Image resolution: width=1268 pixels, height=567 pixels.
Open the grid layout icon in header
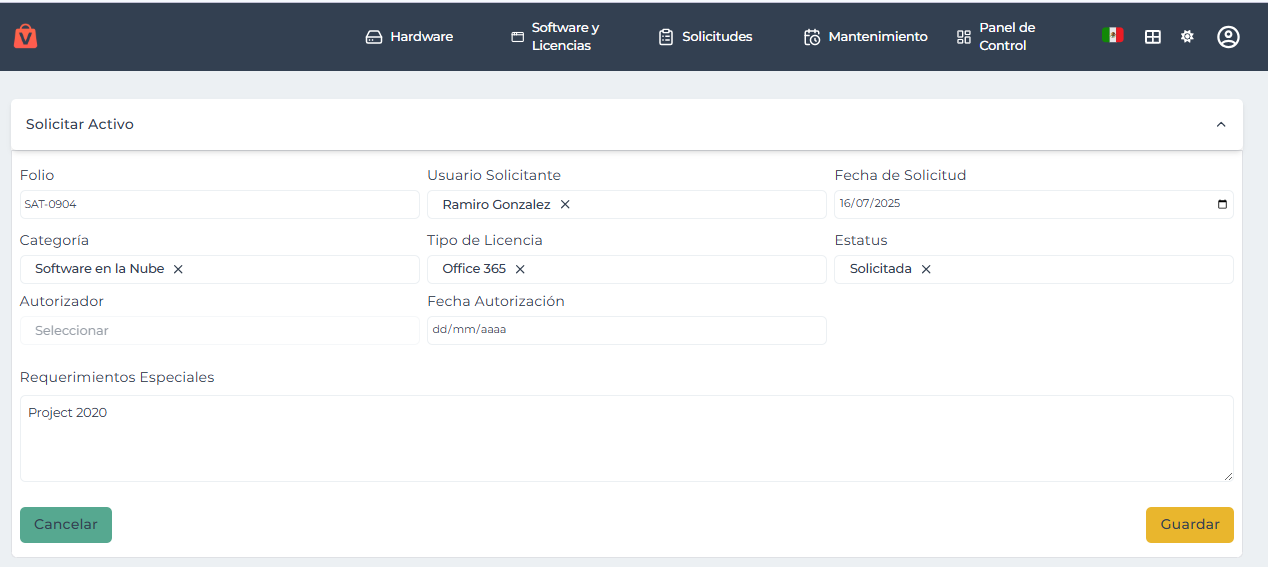tap(1152, 37)
